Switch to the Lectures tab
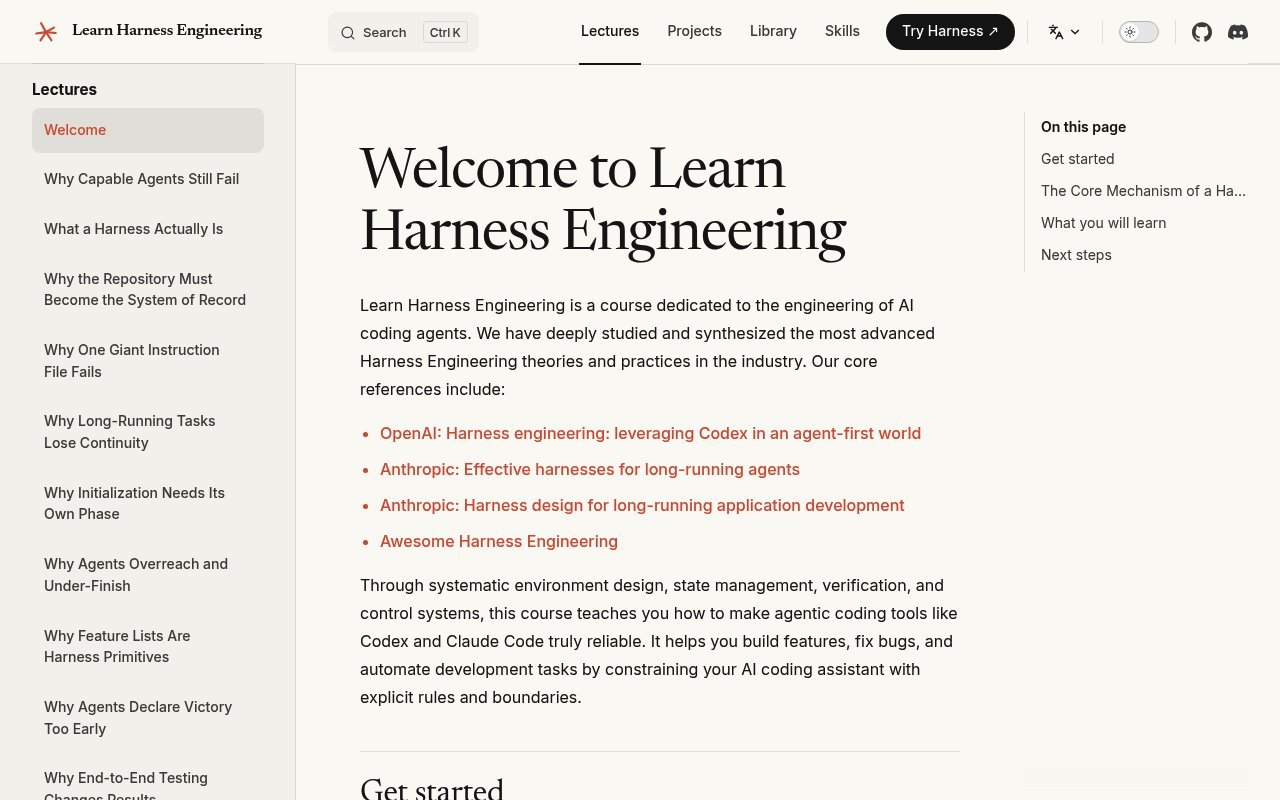This screenshot has width=1280, height=800. [x=610, y=31]
